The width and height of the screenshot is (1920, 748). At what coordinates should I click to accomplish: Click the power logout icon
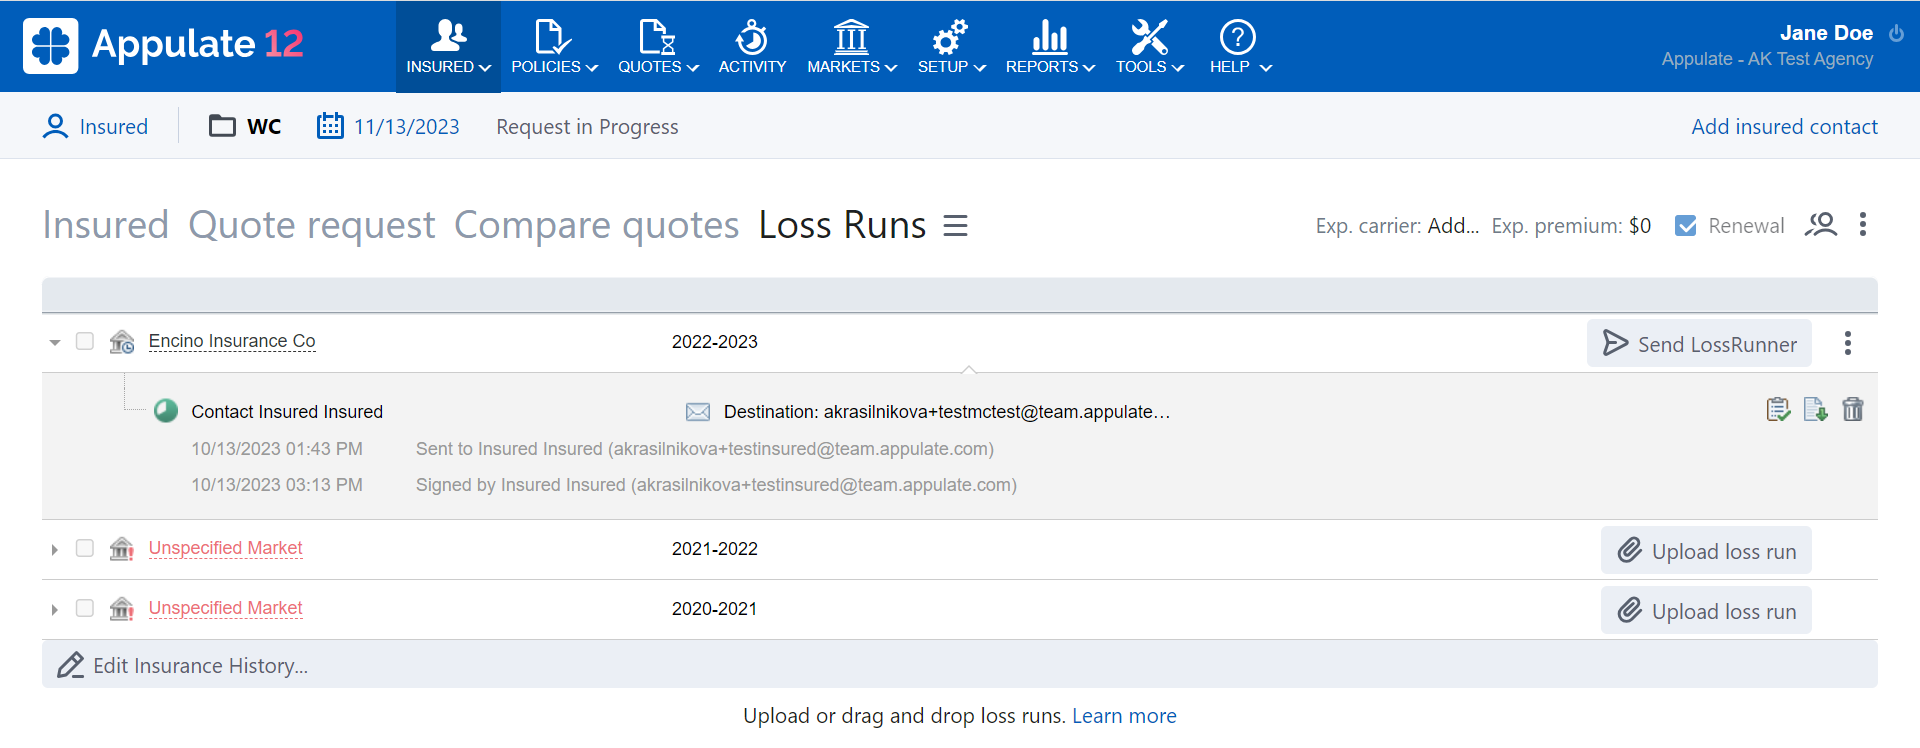tap(1896, 33)
